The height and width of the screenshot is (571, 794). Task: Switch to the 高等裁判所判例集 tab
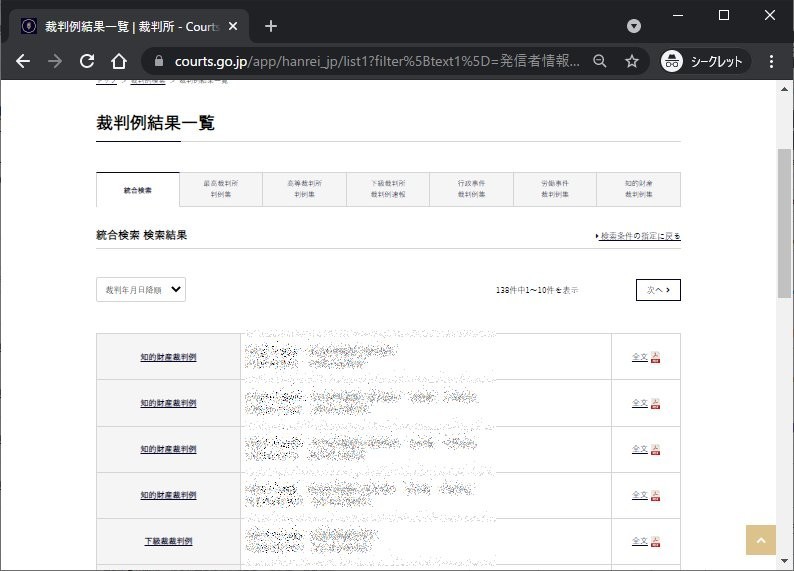(304, 189)
